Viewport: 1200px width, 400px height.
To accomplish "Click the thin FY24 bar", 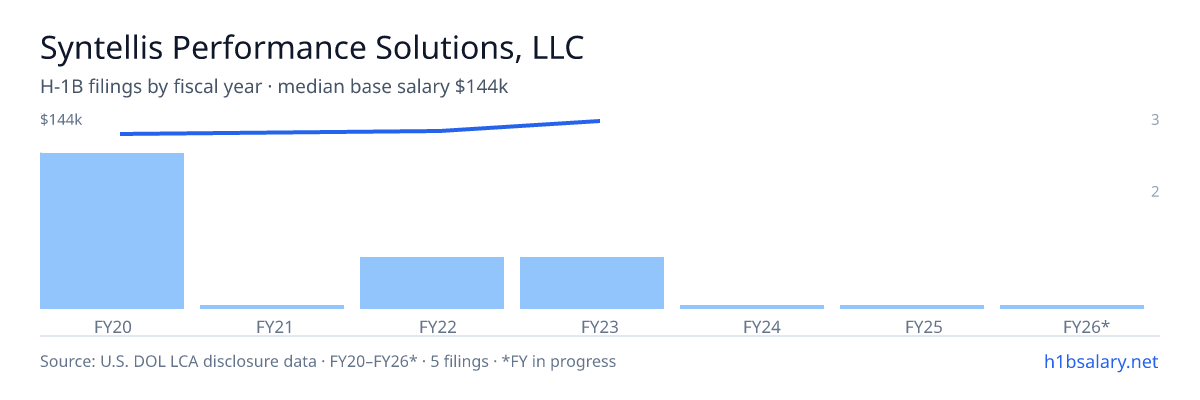I will 752,307.
